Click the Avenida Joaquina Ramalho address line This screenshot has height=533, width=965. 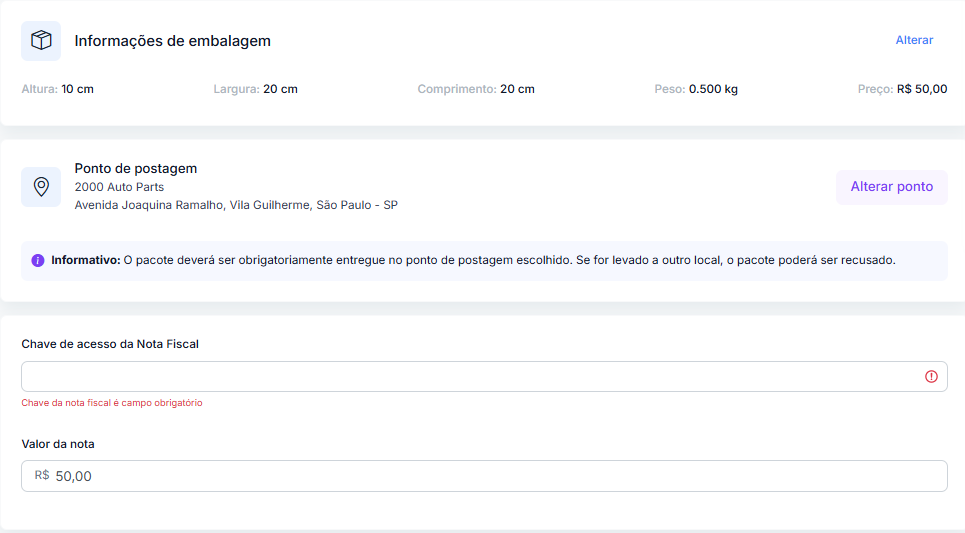coord(236,205)
